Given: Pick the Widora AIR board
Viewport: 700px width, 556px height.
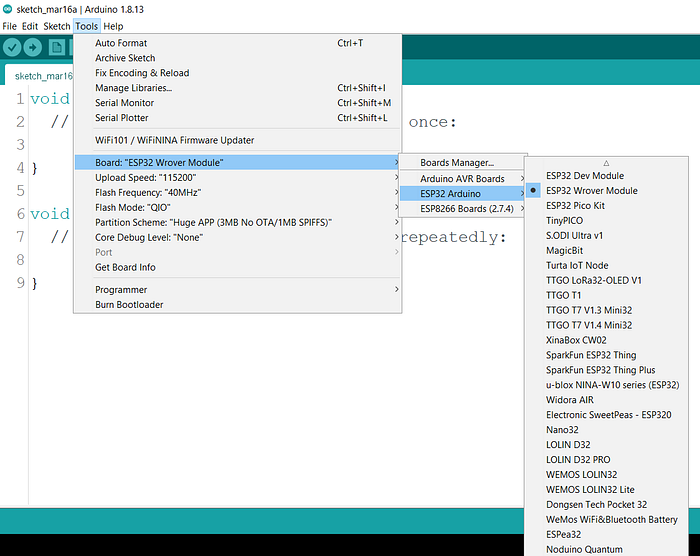Looking at the screenshot, I should pos(606,400).
